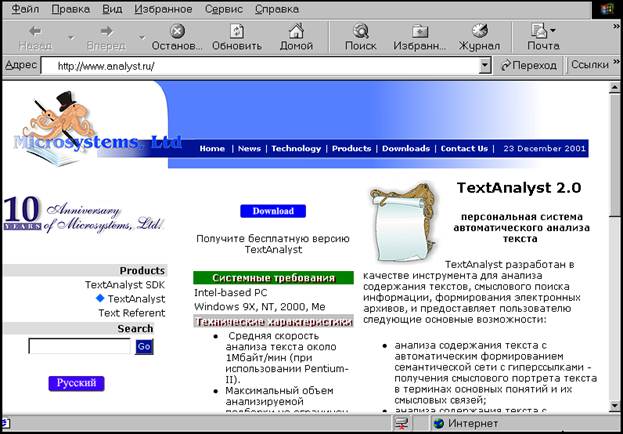Open Search (Поиск) toolbar icon

click(x=360, y=31)
